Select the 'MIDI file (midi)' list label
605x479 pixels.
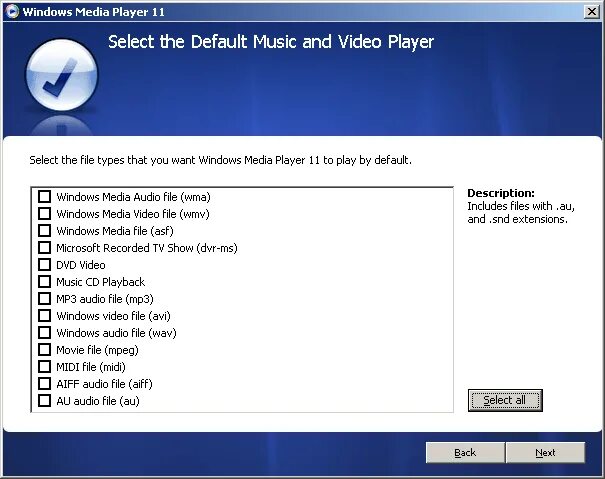[91, 367]
